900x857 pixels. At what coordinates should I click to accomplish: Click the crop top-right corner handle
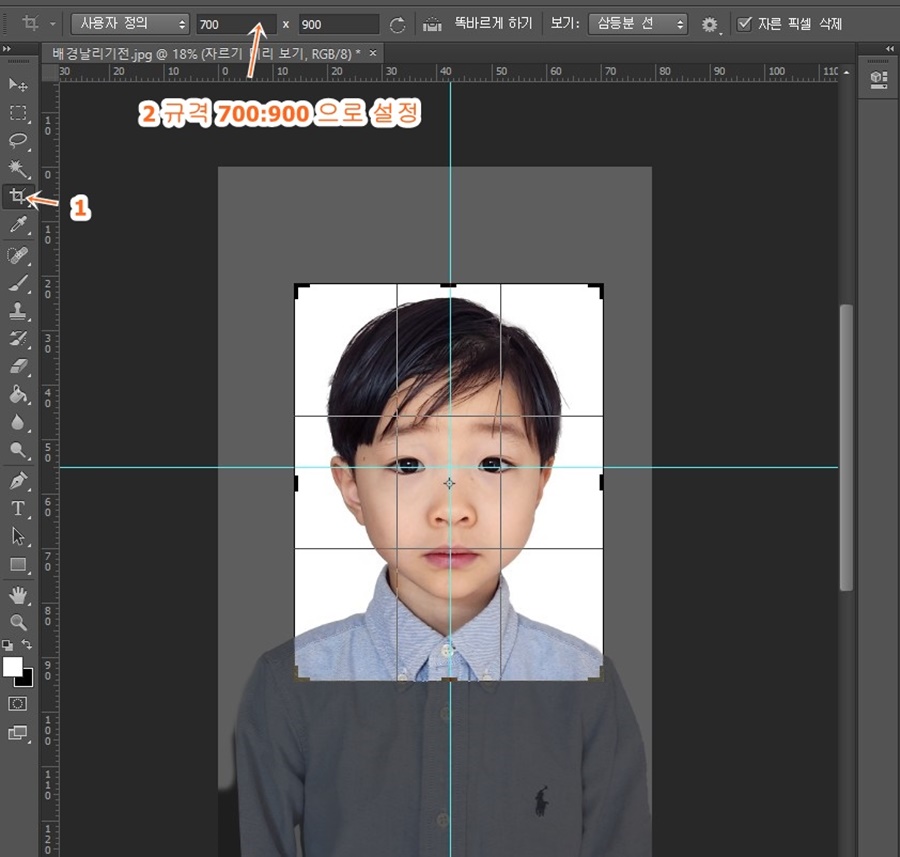click(x=601, y=286)
